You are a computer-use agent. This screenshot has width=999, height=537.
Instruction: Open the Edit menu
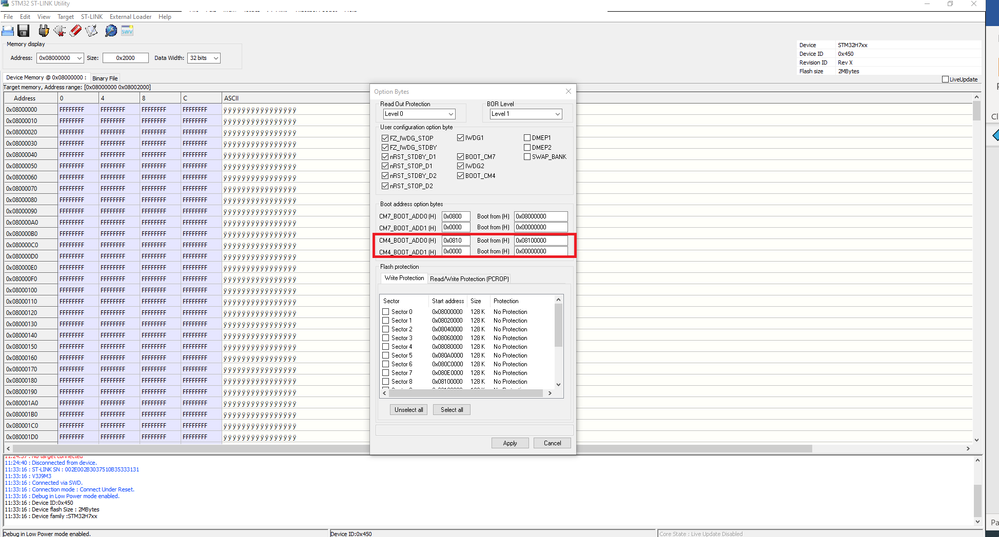click(25, 17)
